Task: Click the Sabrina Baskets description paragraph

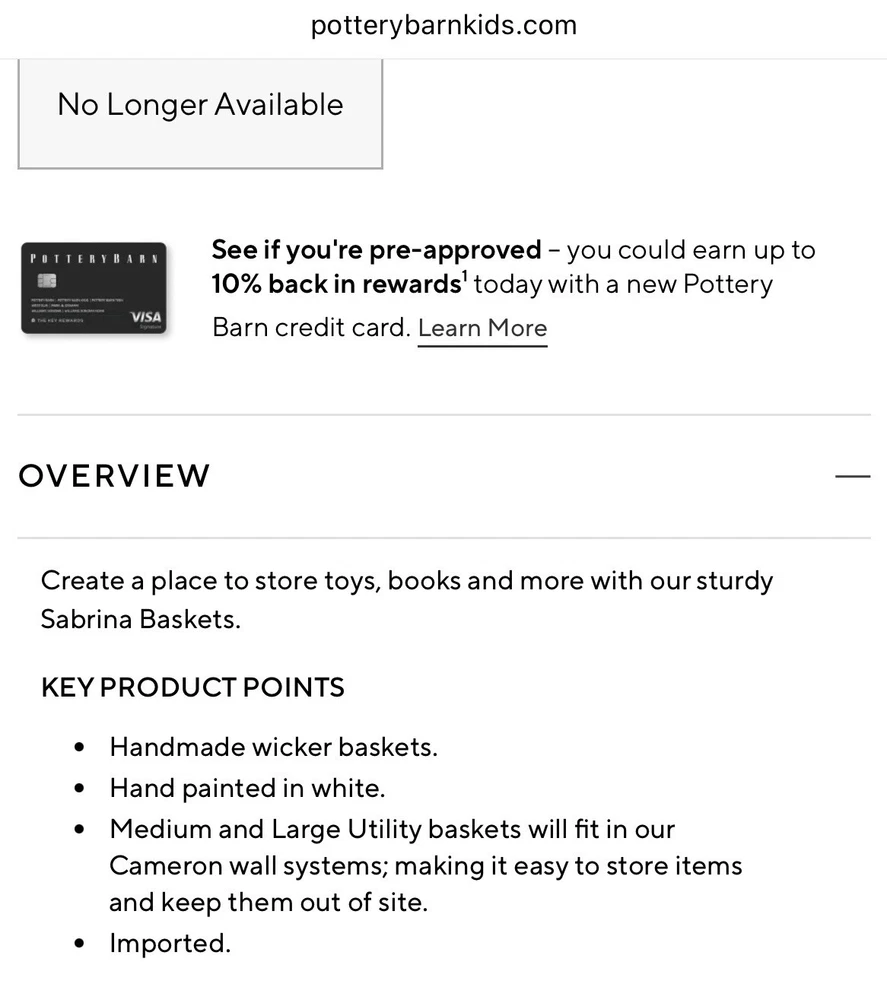Action: tap(406, 599)
